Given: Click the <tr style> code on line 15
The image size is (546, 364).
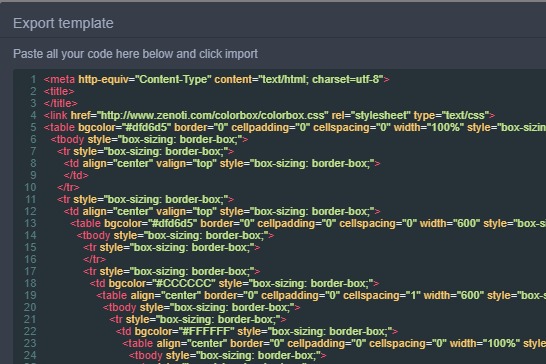Looking at the screenshot, I should (172, 247).
